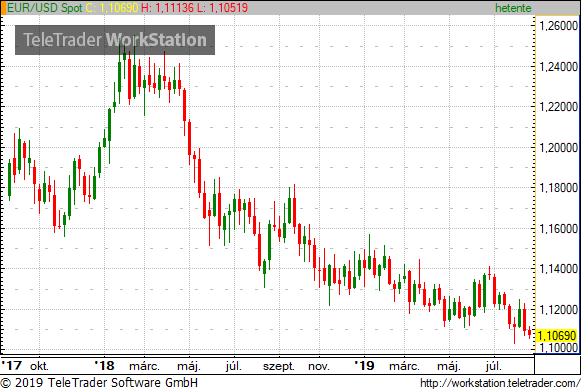Click the 1,16000 price axis label
The width and height of the screenshot is (581, 392).
[558, 229]
